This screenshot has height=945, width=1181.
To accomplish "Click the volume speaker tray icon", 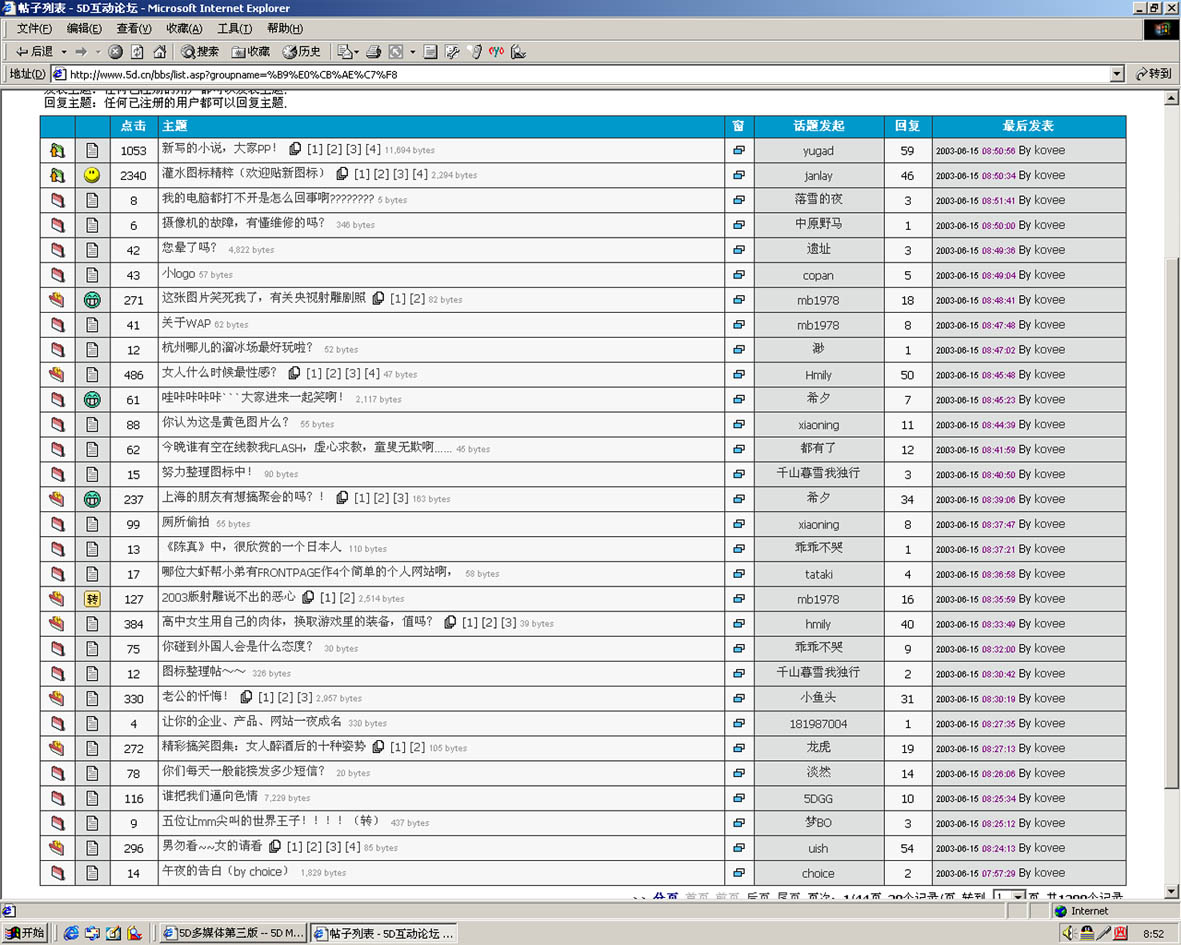I will tap(1068, 933).
